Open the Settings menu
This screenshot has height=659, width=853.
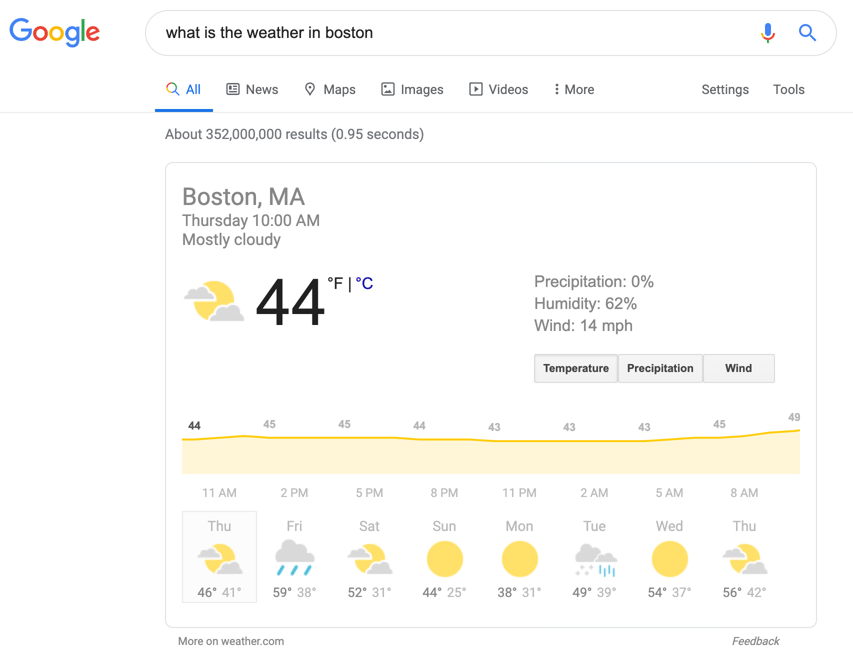pyautogui.click(x=724, y=89)
